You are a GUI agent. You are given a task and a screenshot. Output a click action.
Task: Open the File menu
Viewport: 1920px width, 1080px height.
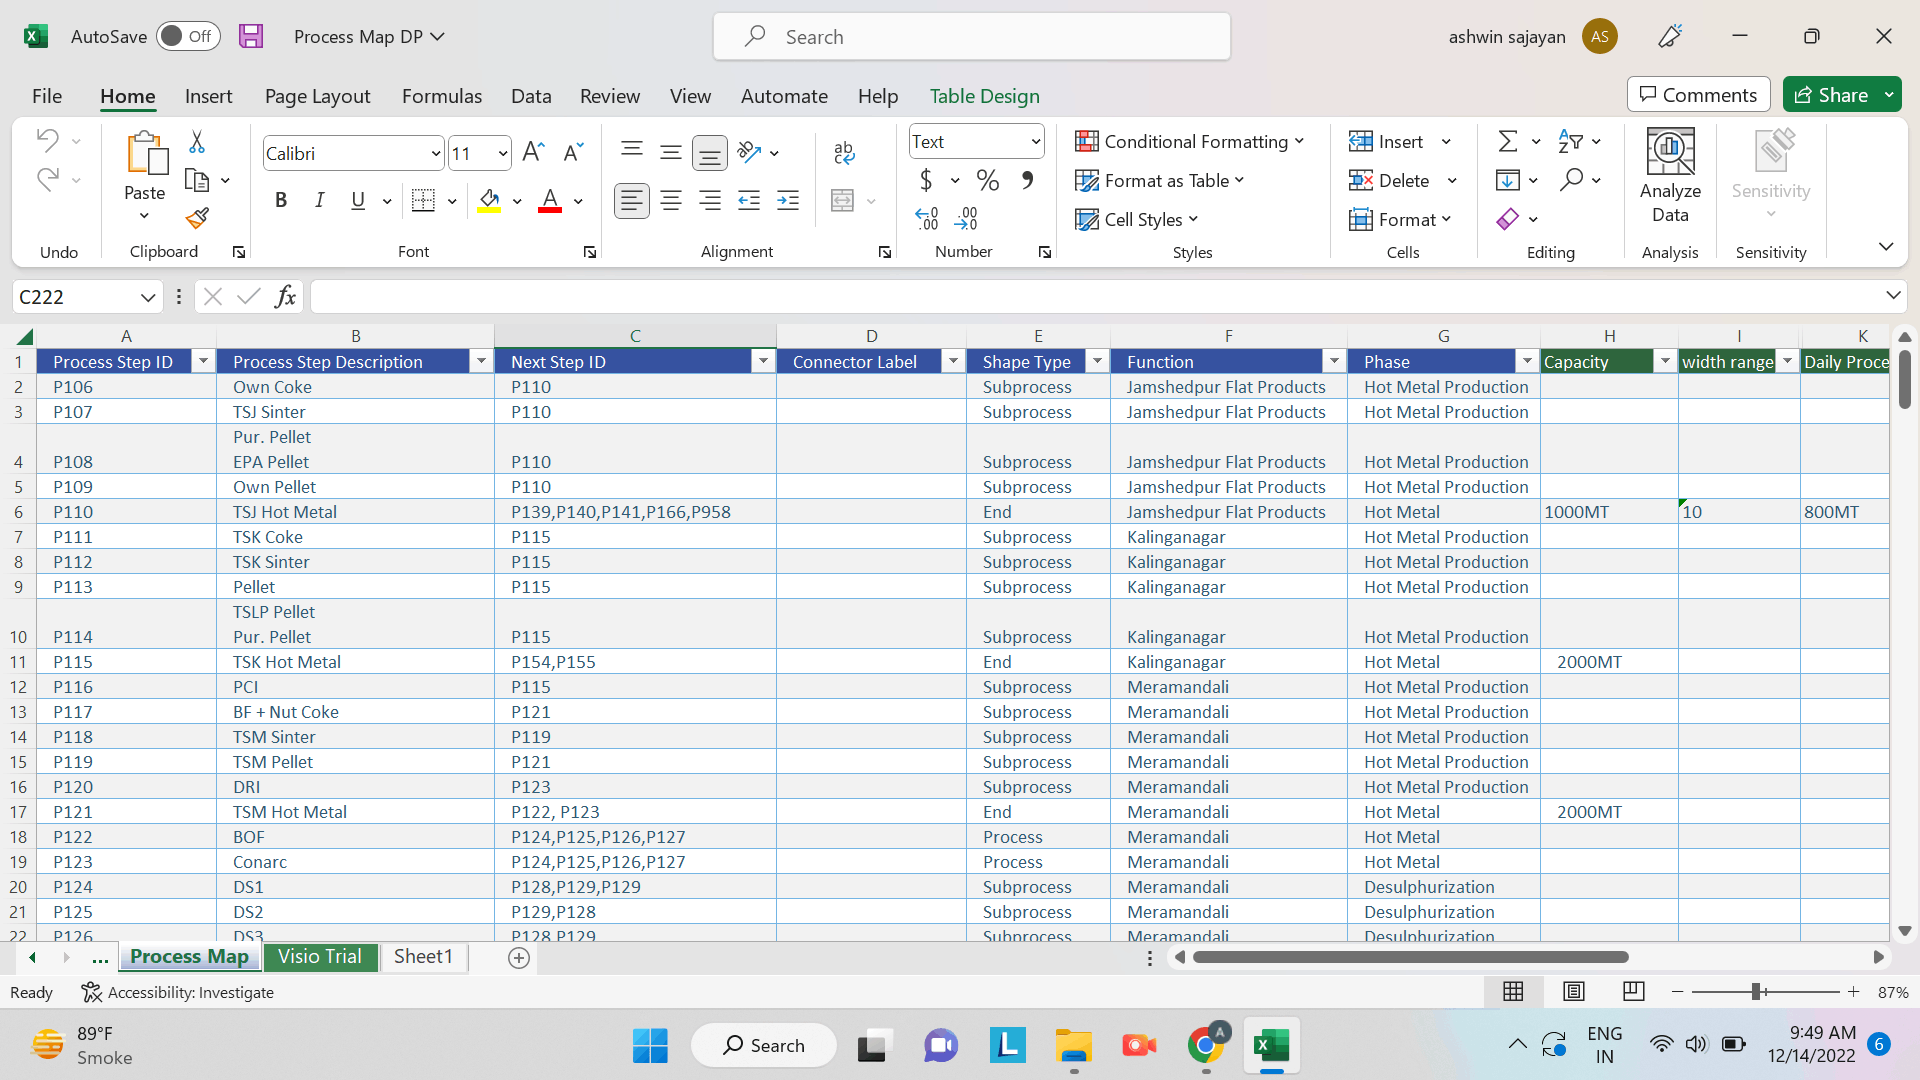pyautogui.click(x=47, y=96)
